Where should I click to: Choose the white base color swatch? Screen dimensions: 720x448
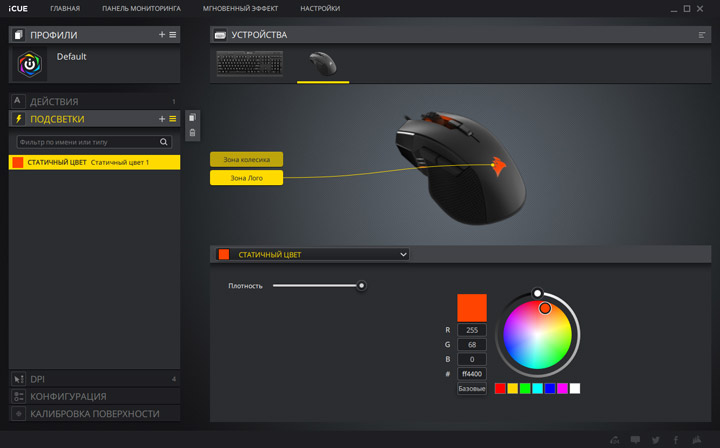click(574, 388)
